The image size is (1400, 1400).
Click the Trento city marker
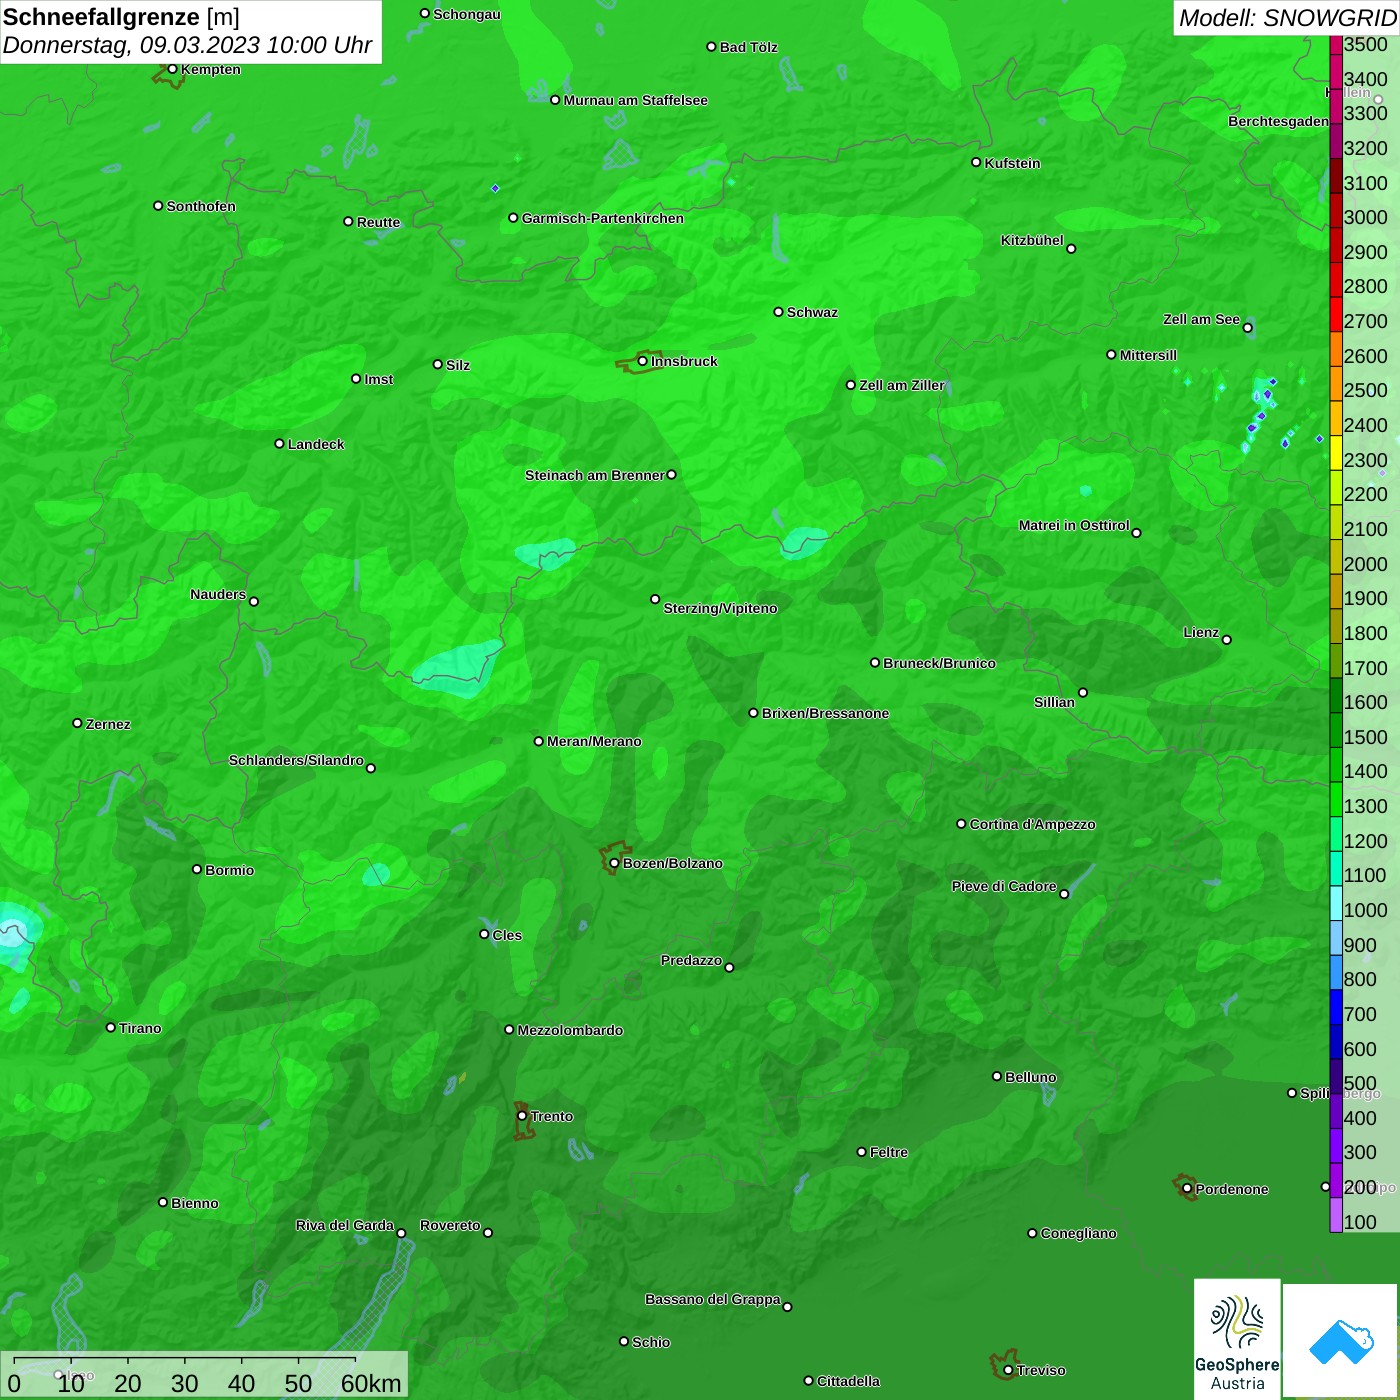pyautogui.click(x=522, y=1116)
